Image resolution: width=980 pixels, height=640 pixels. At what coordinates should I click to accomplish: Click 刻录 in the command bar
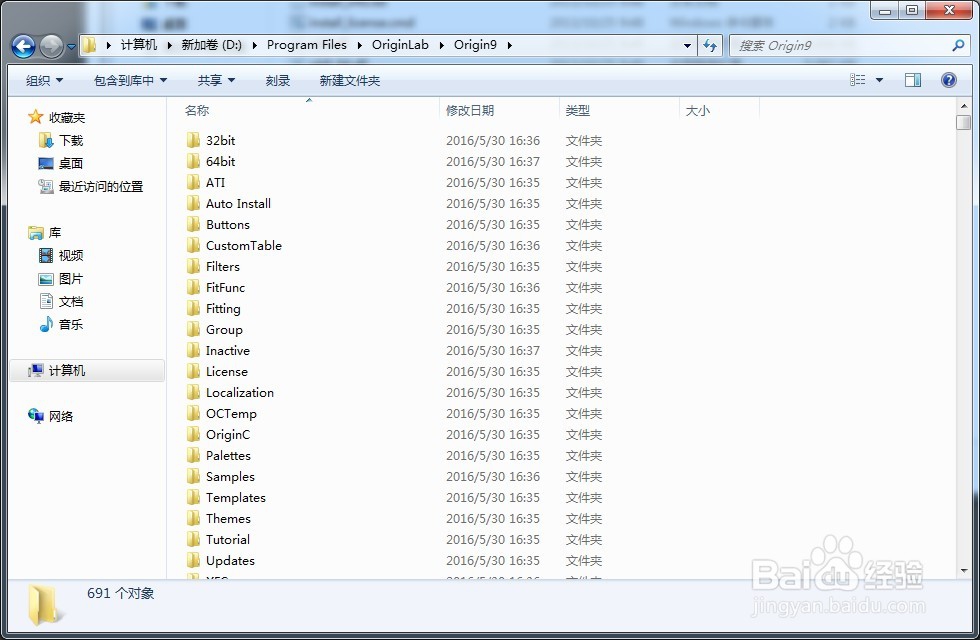coord(278,79)
